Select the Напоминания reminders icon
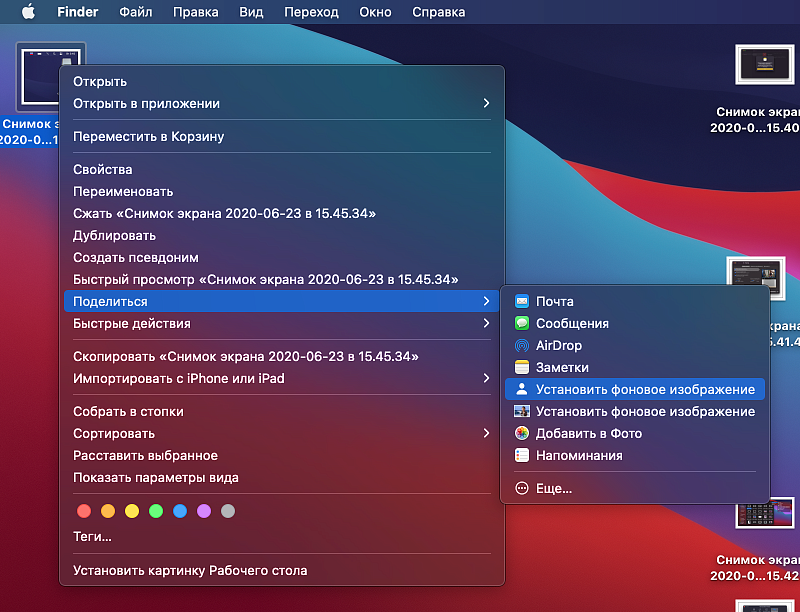 coord(521,455)
